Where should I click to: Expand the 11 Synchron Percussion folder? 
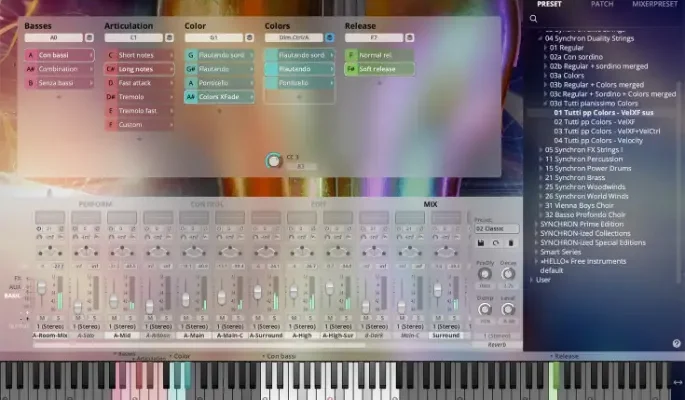click(x=541, y=159)
